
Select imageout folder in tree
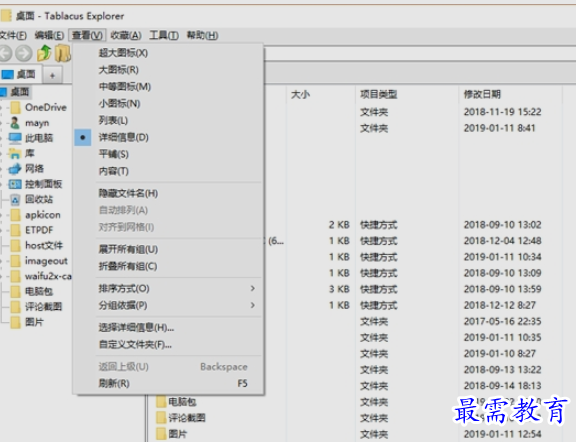[x=46, y=261]
